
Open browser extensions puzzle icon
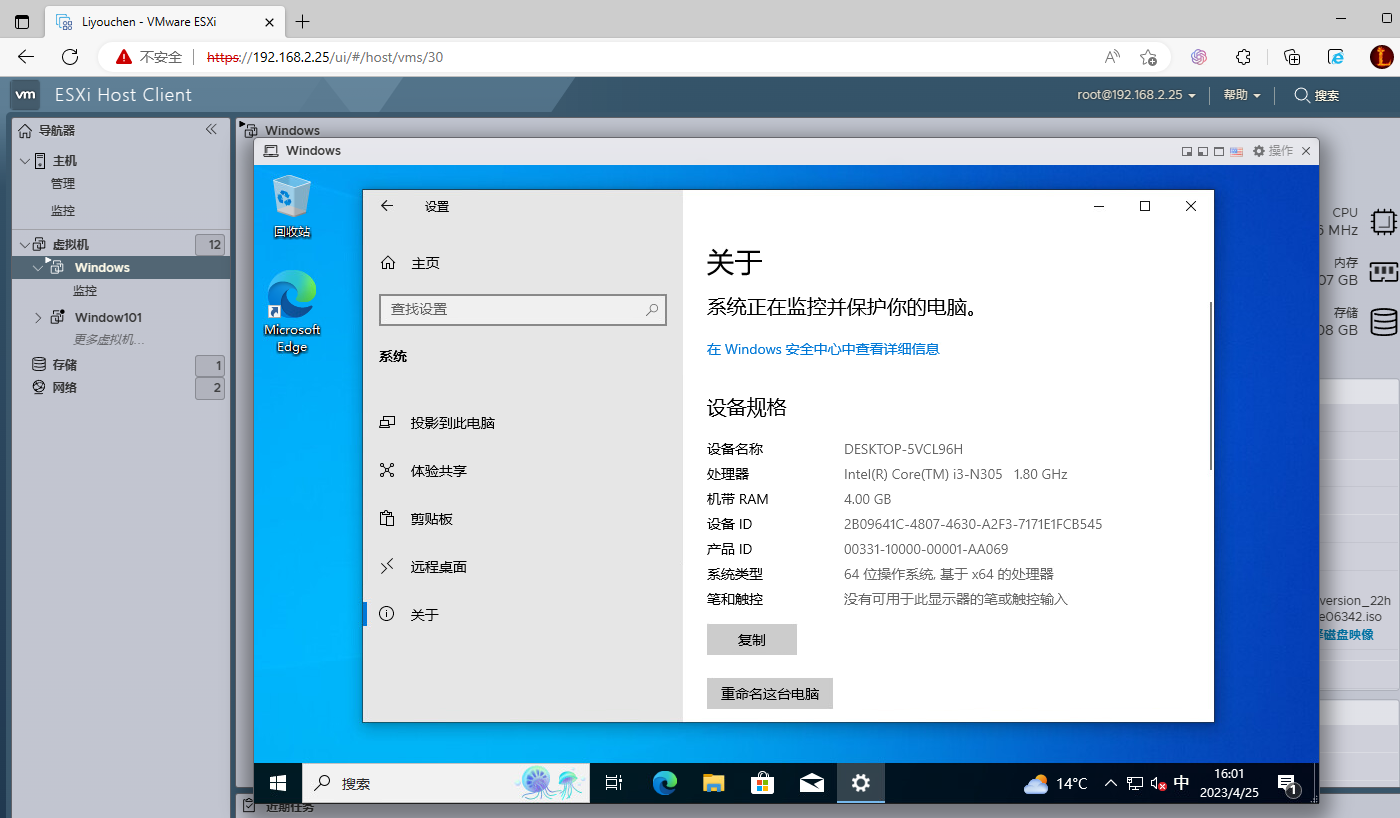1244,57
